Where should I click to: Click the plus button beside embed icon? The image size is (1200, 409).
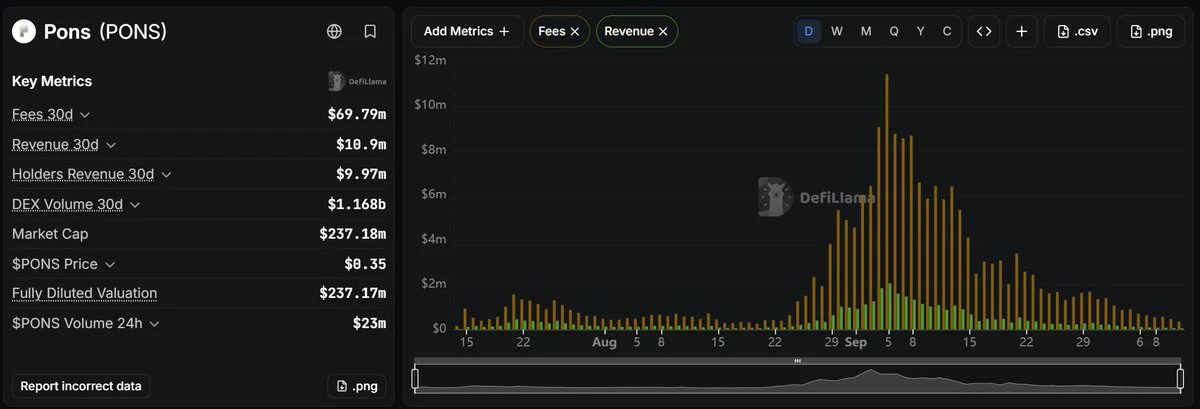click(1021, 31)
